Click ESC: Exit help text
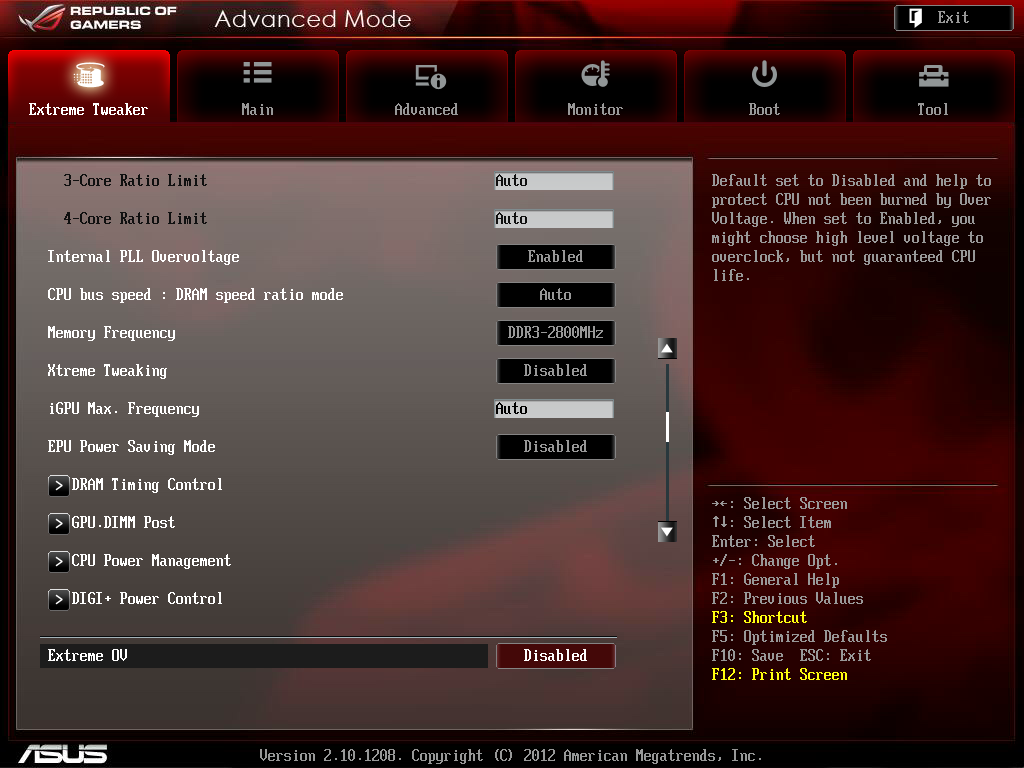Viewport: 1024px width, 768px height. click(835, 656)
